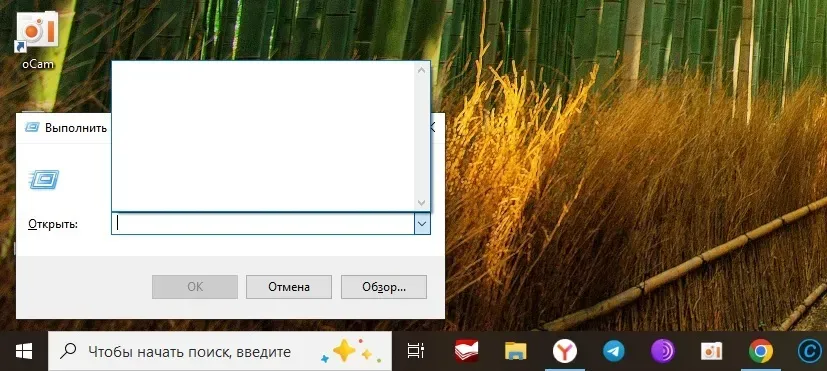
Task: Click the dropdown list scroll down arrow
Action: pos(421,203)
